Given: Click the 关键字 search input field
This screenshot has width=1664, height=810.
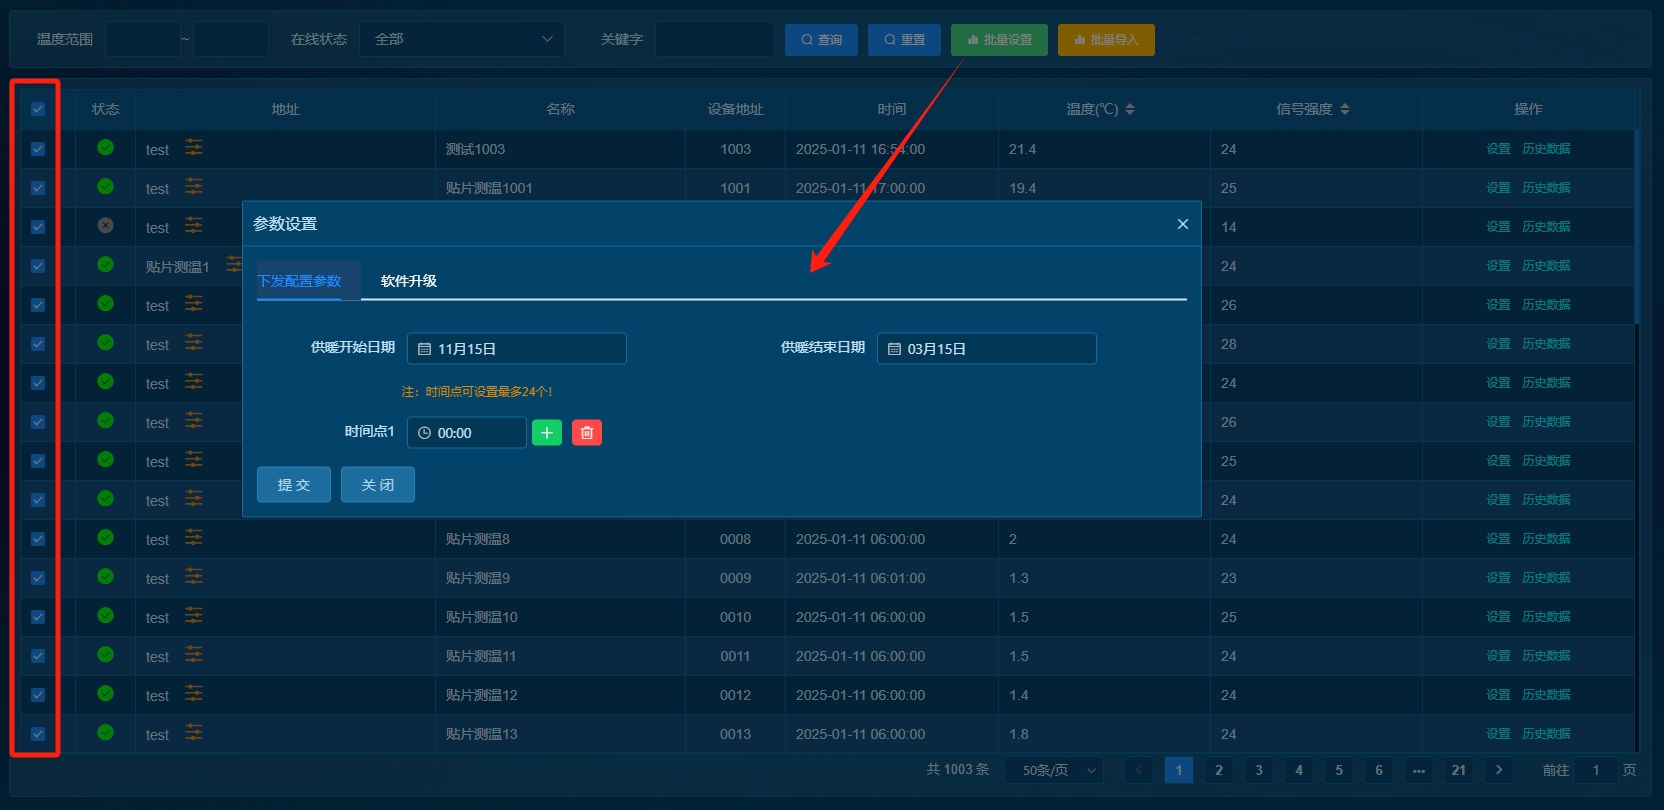Looking at the screenshot, I should pyautogui.click(x=714, y=39).
